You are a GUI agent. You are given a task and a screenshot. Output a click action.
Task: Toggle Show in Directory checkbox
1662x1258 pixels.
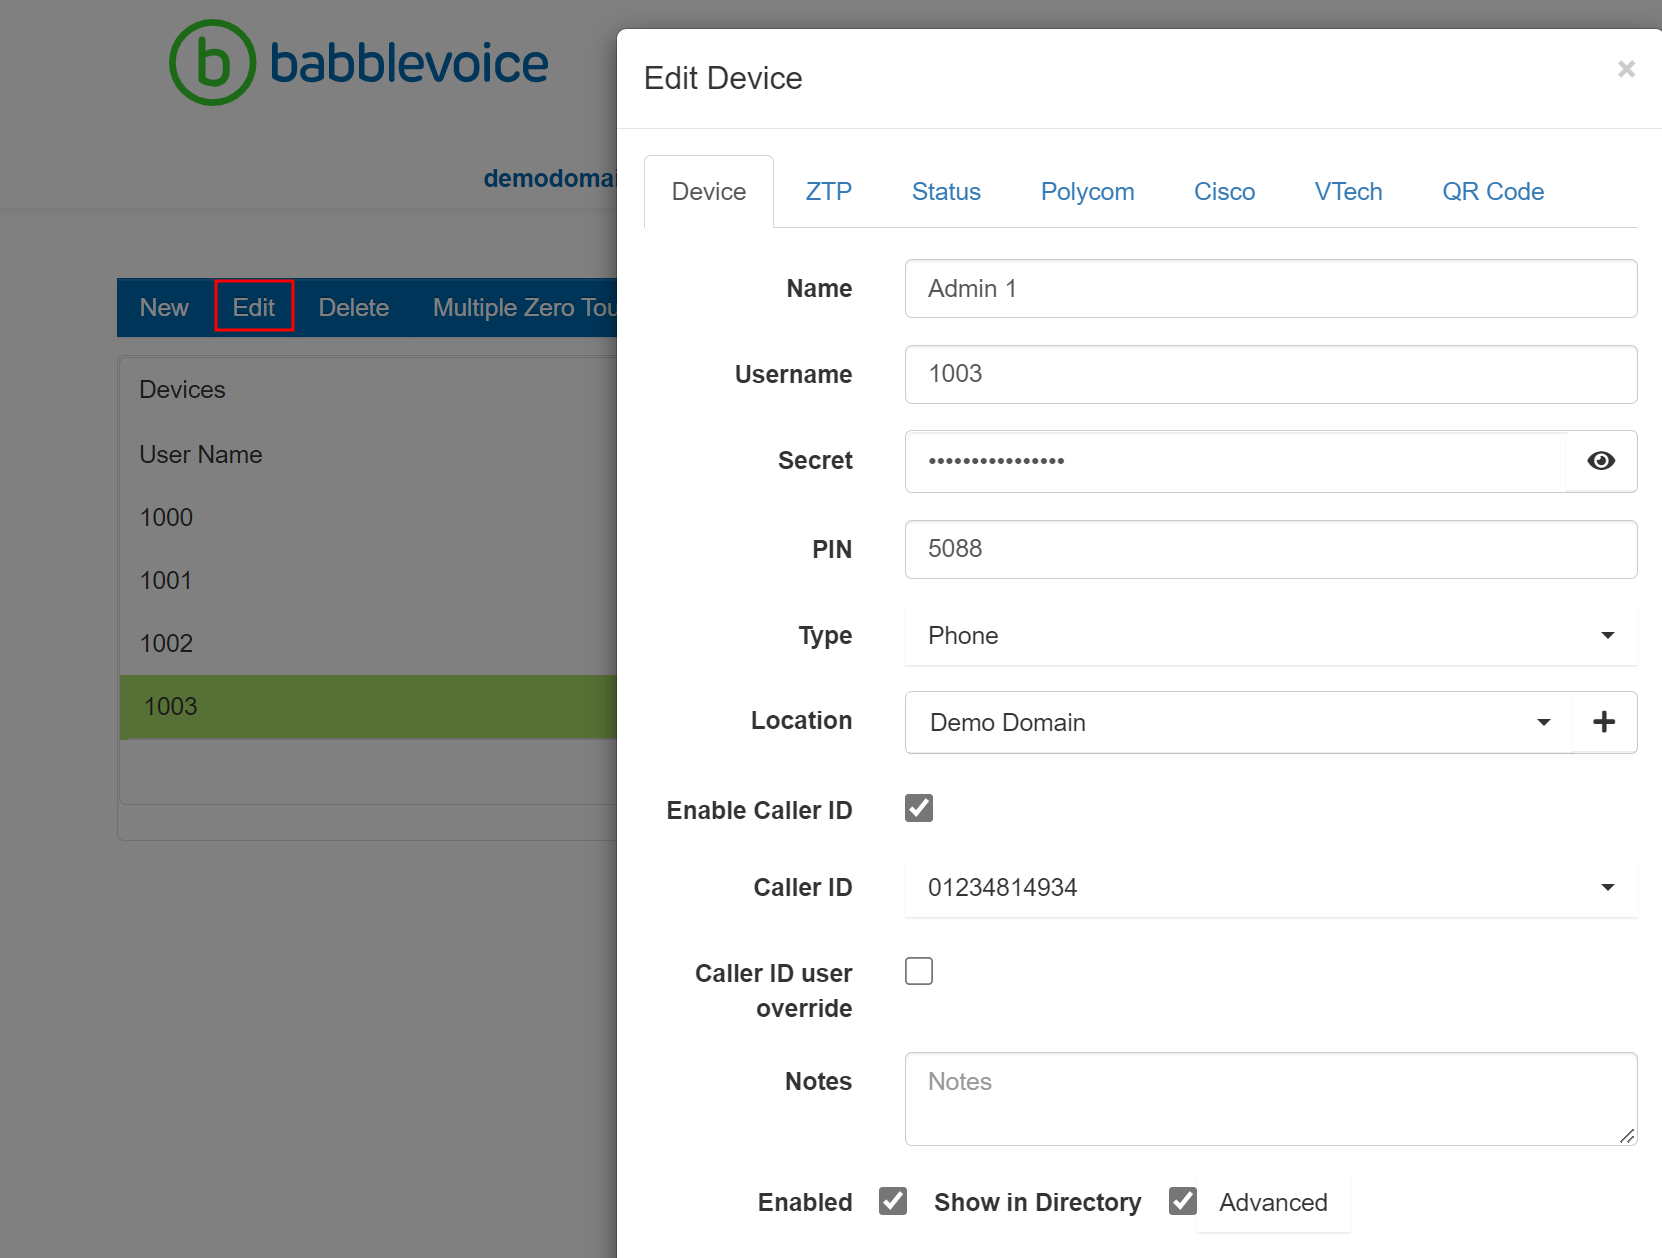[1183, 1201]
